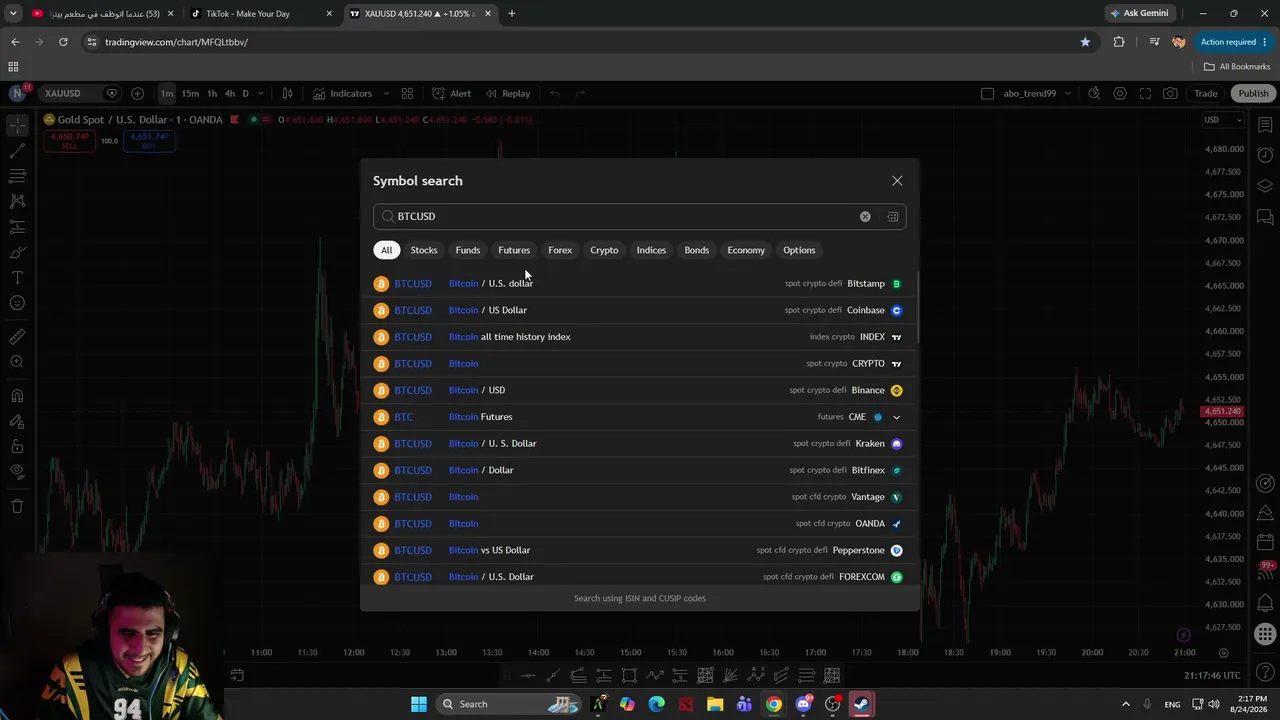1280x720 pixels.
Task: Close the Symbol search dialog
Action: click(x=897, y=181)
